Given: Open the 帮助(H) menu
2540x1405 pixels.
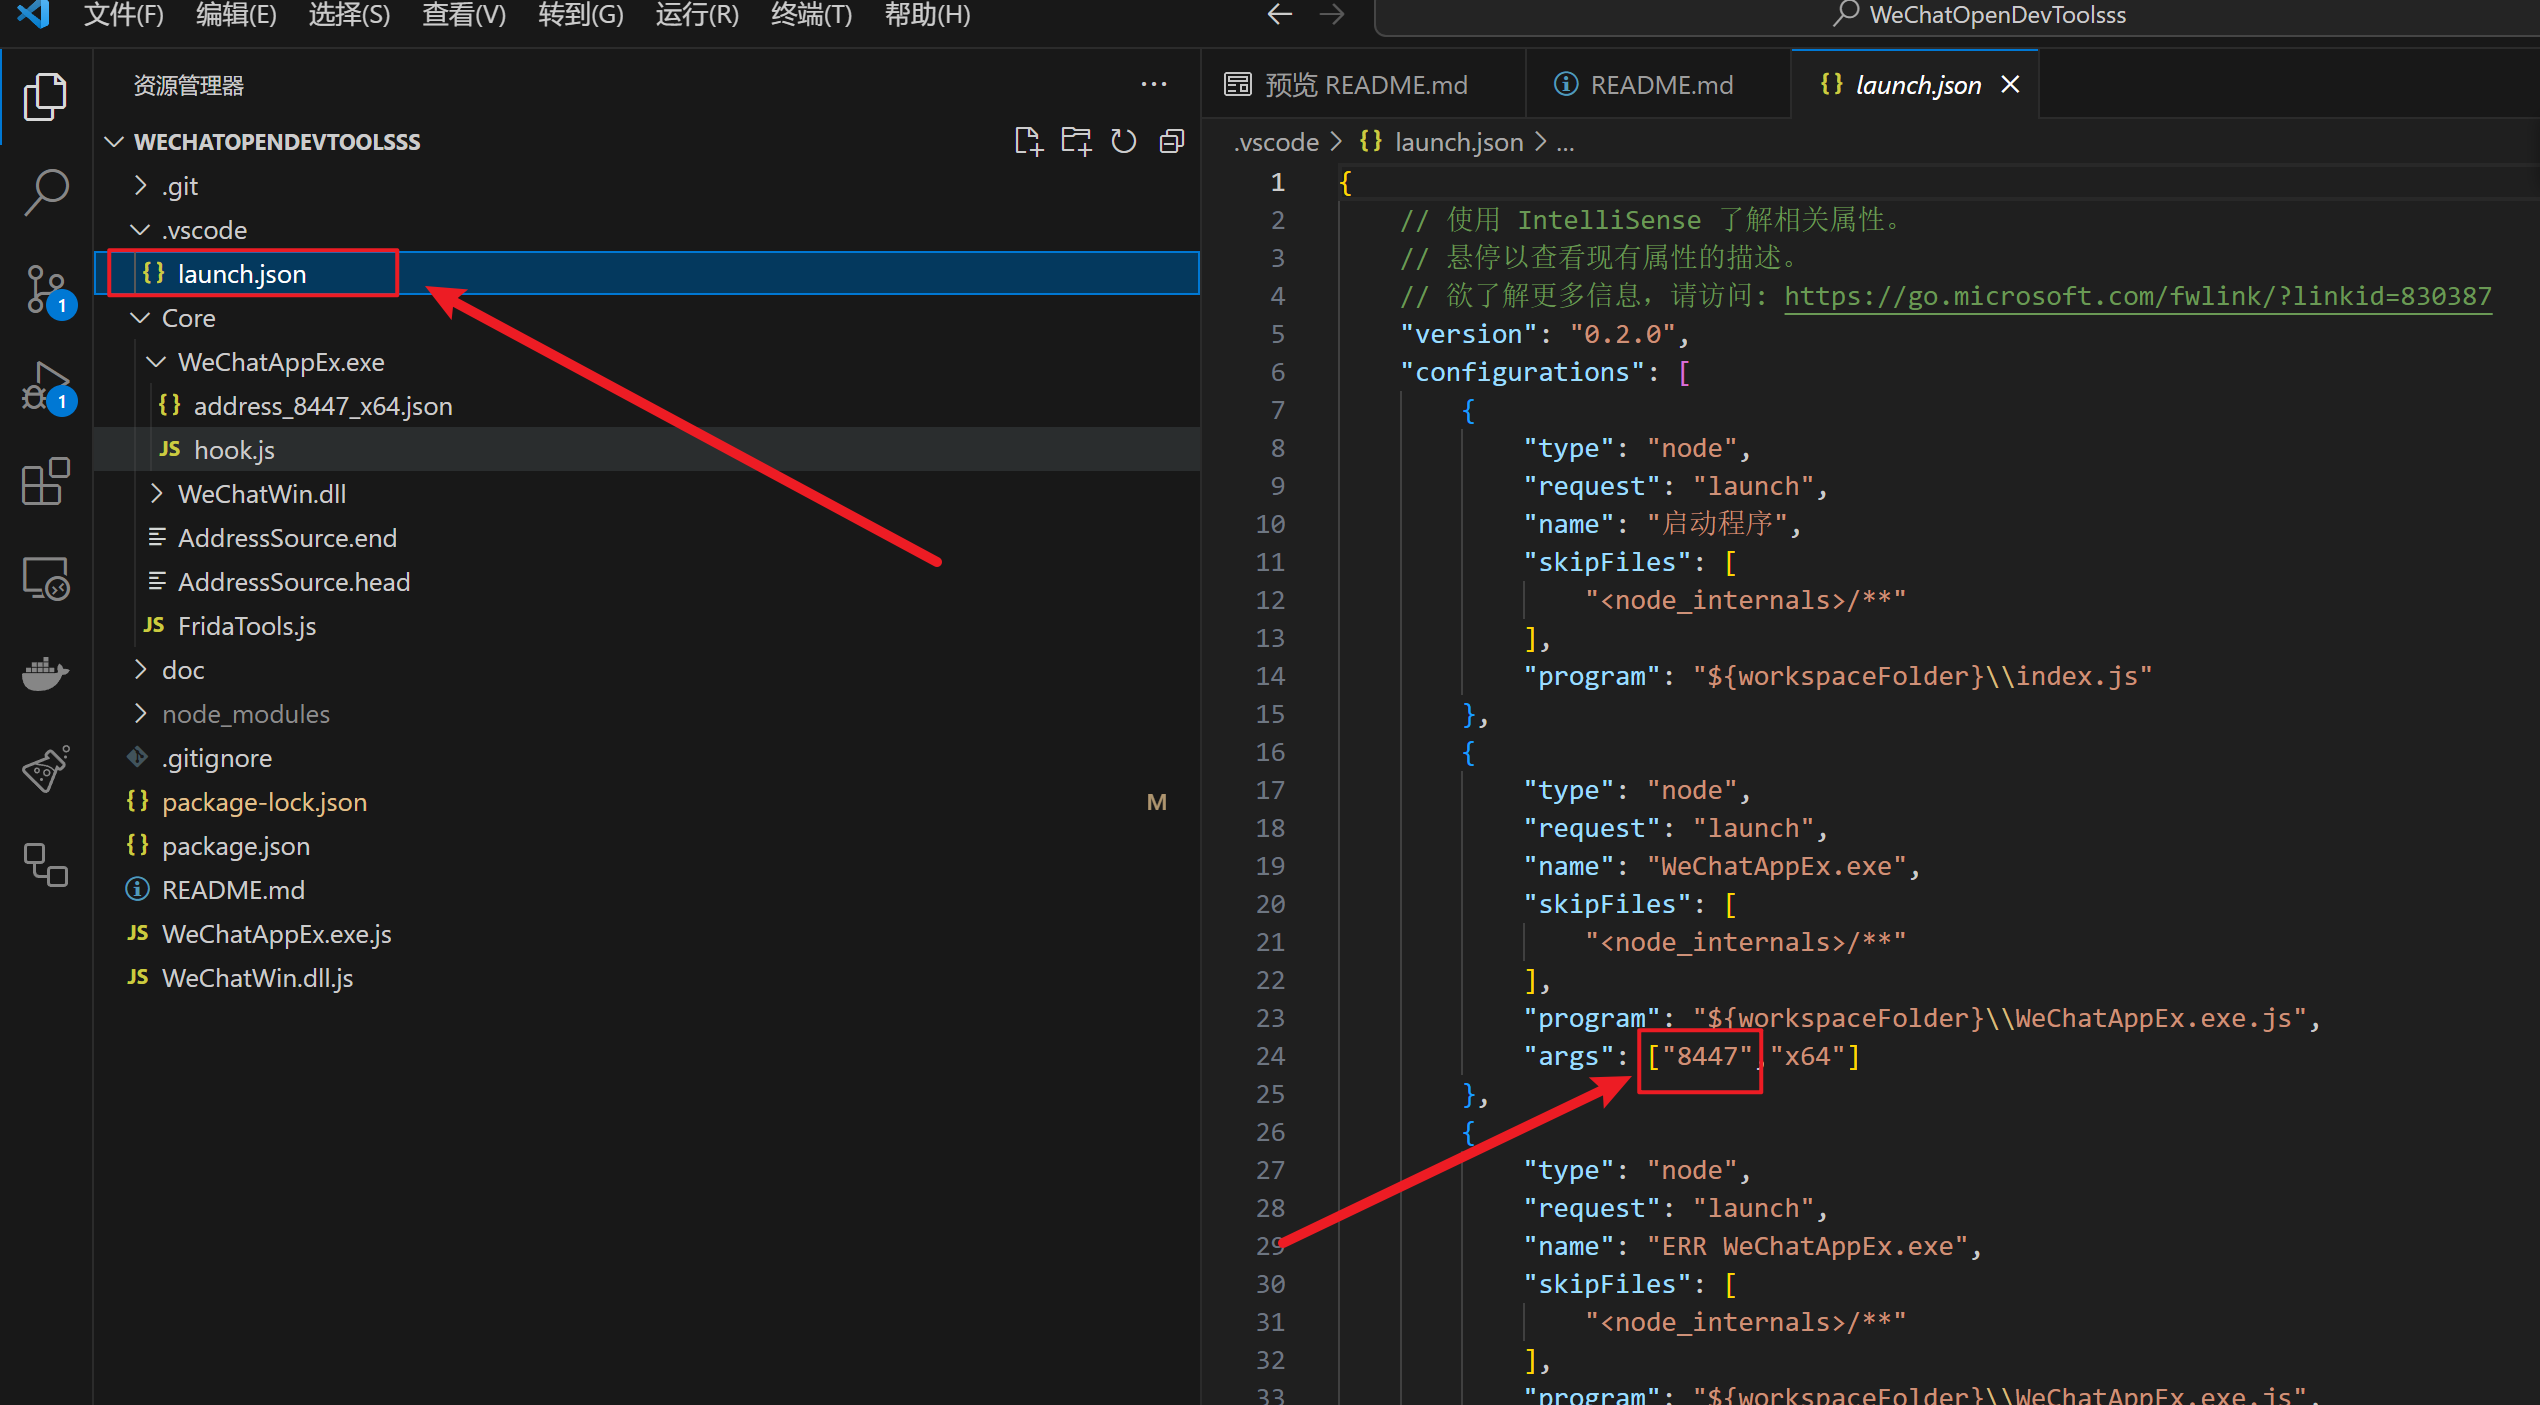Looking at the screenshot, I should (928, 15).
